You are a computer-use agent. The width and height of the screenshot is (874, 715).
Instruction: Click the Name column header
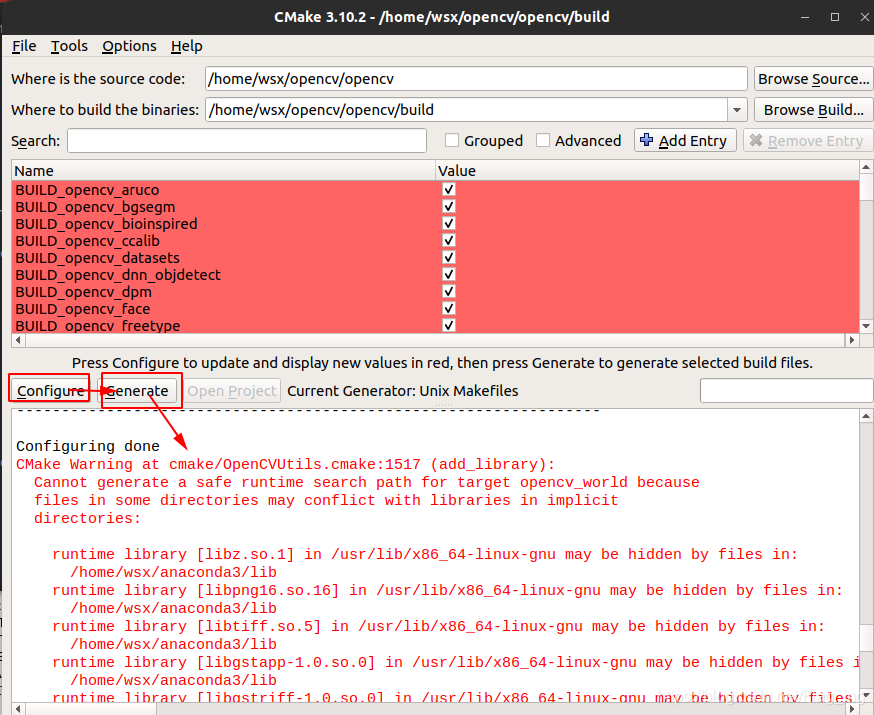223,171
